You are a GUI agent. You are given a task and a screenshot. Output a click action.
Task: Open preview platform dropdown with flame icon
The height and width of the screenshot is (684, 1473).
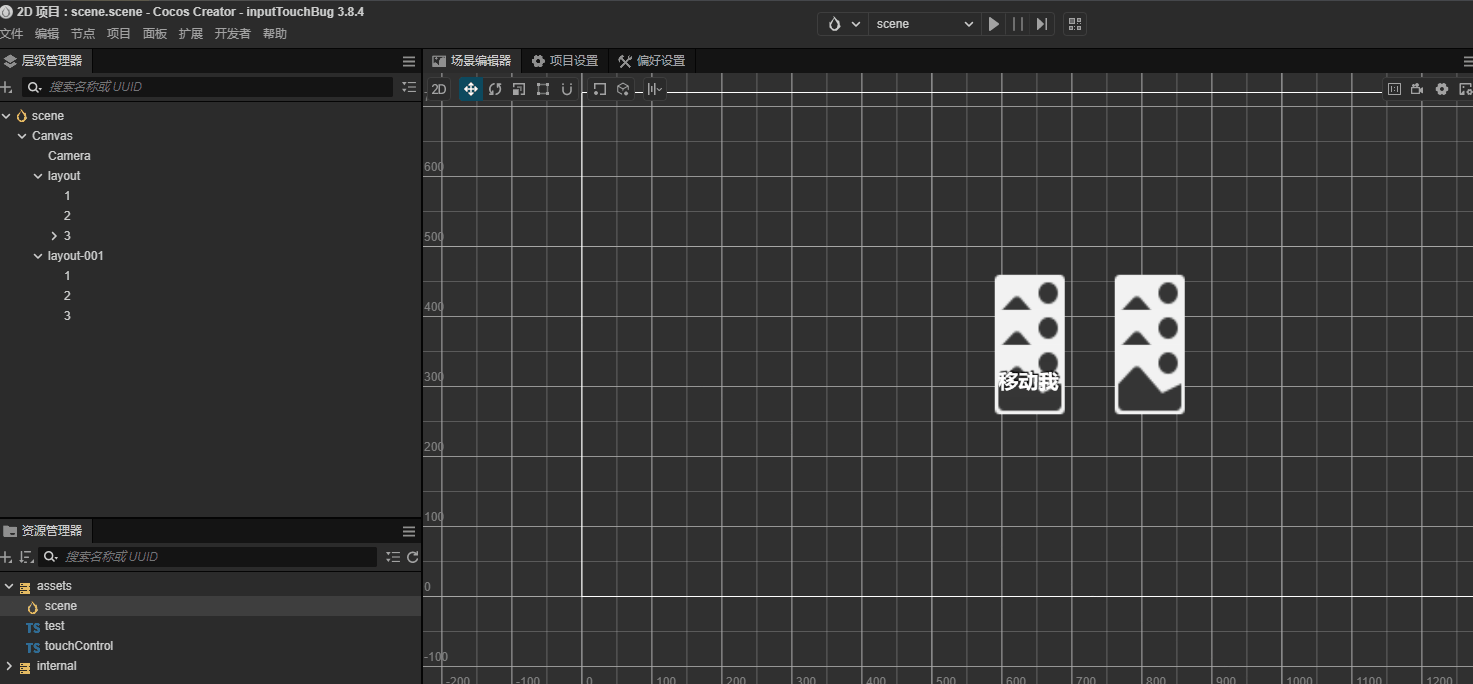(x=843, y=24)
